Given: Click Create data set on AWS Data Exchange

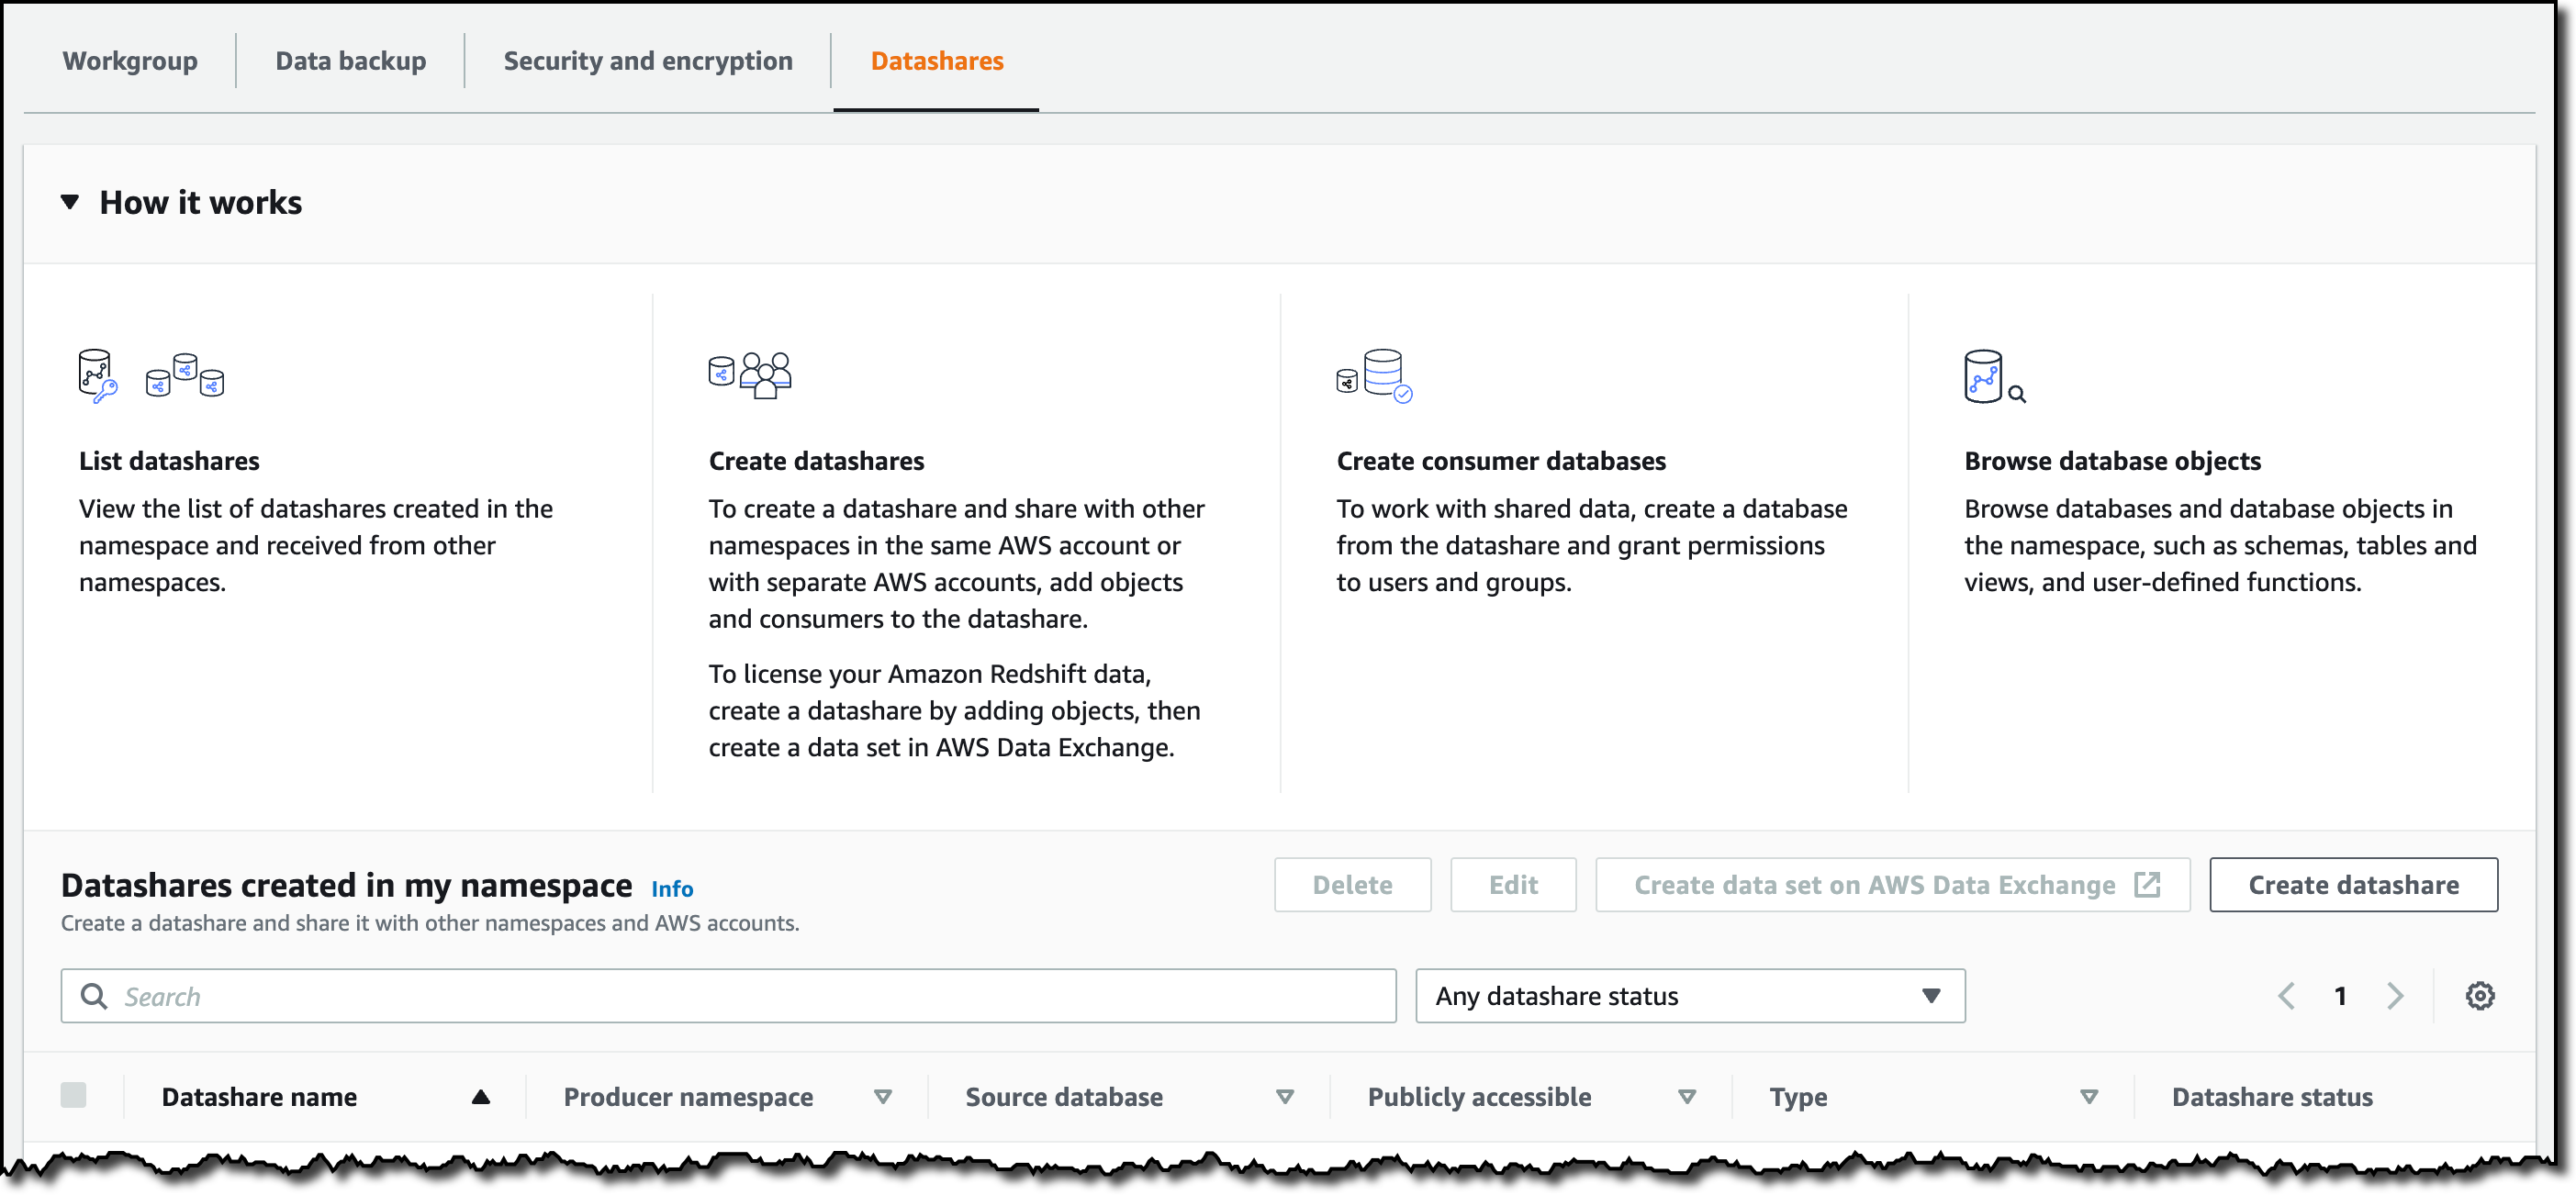Looking at the screenshot, I should 1892,885.
